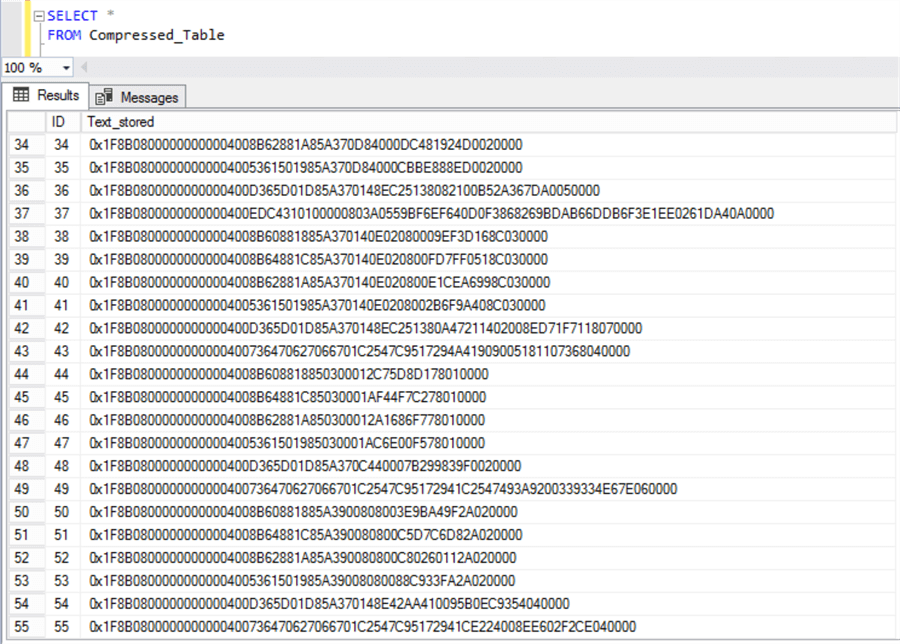Click the ID cell showing 42

[x=59, y=327]
